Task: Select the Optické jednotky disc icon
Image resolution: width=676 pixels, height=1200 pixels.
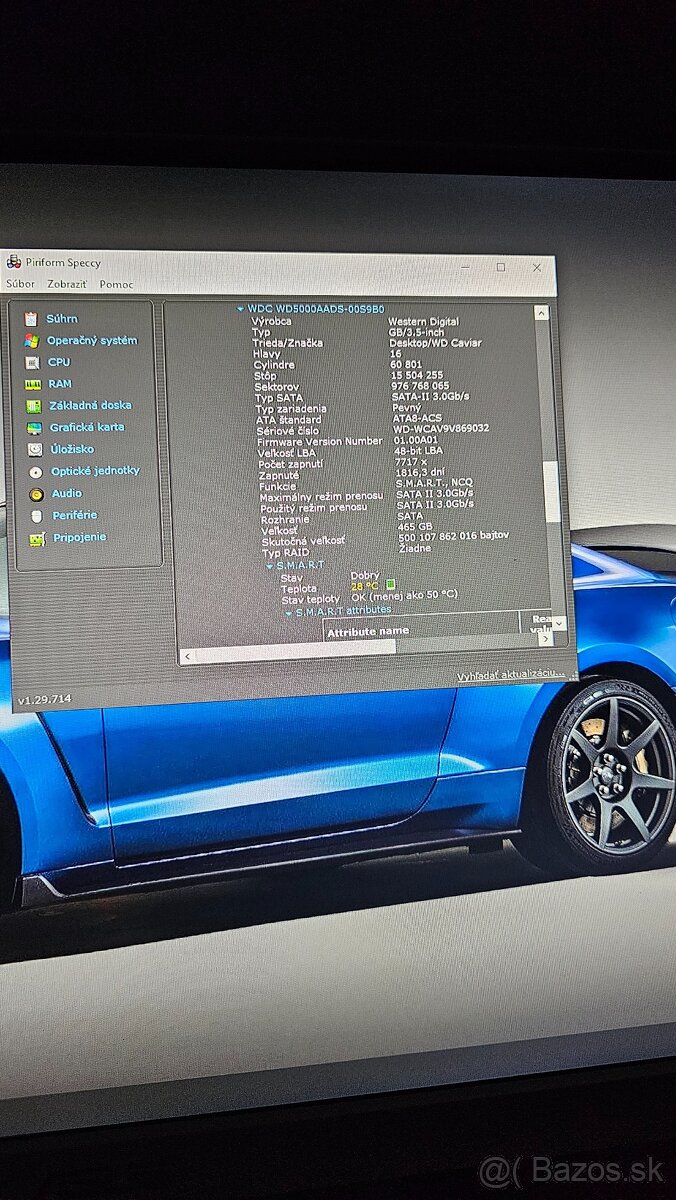Action: tap(36, 472)
